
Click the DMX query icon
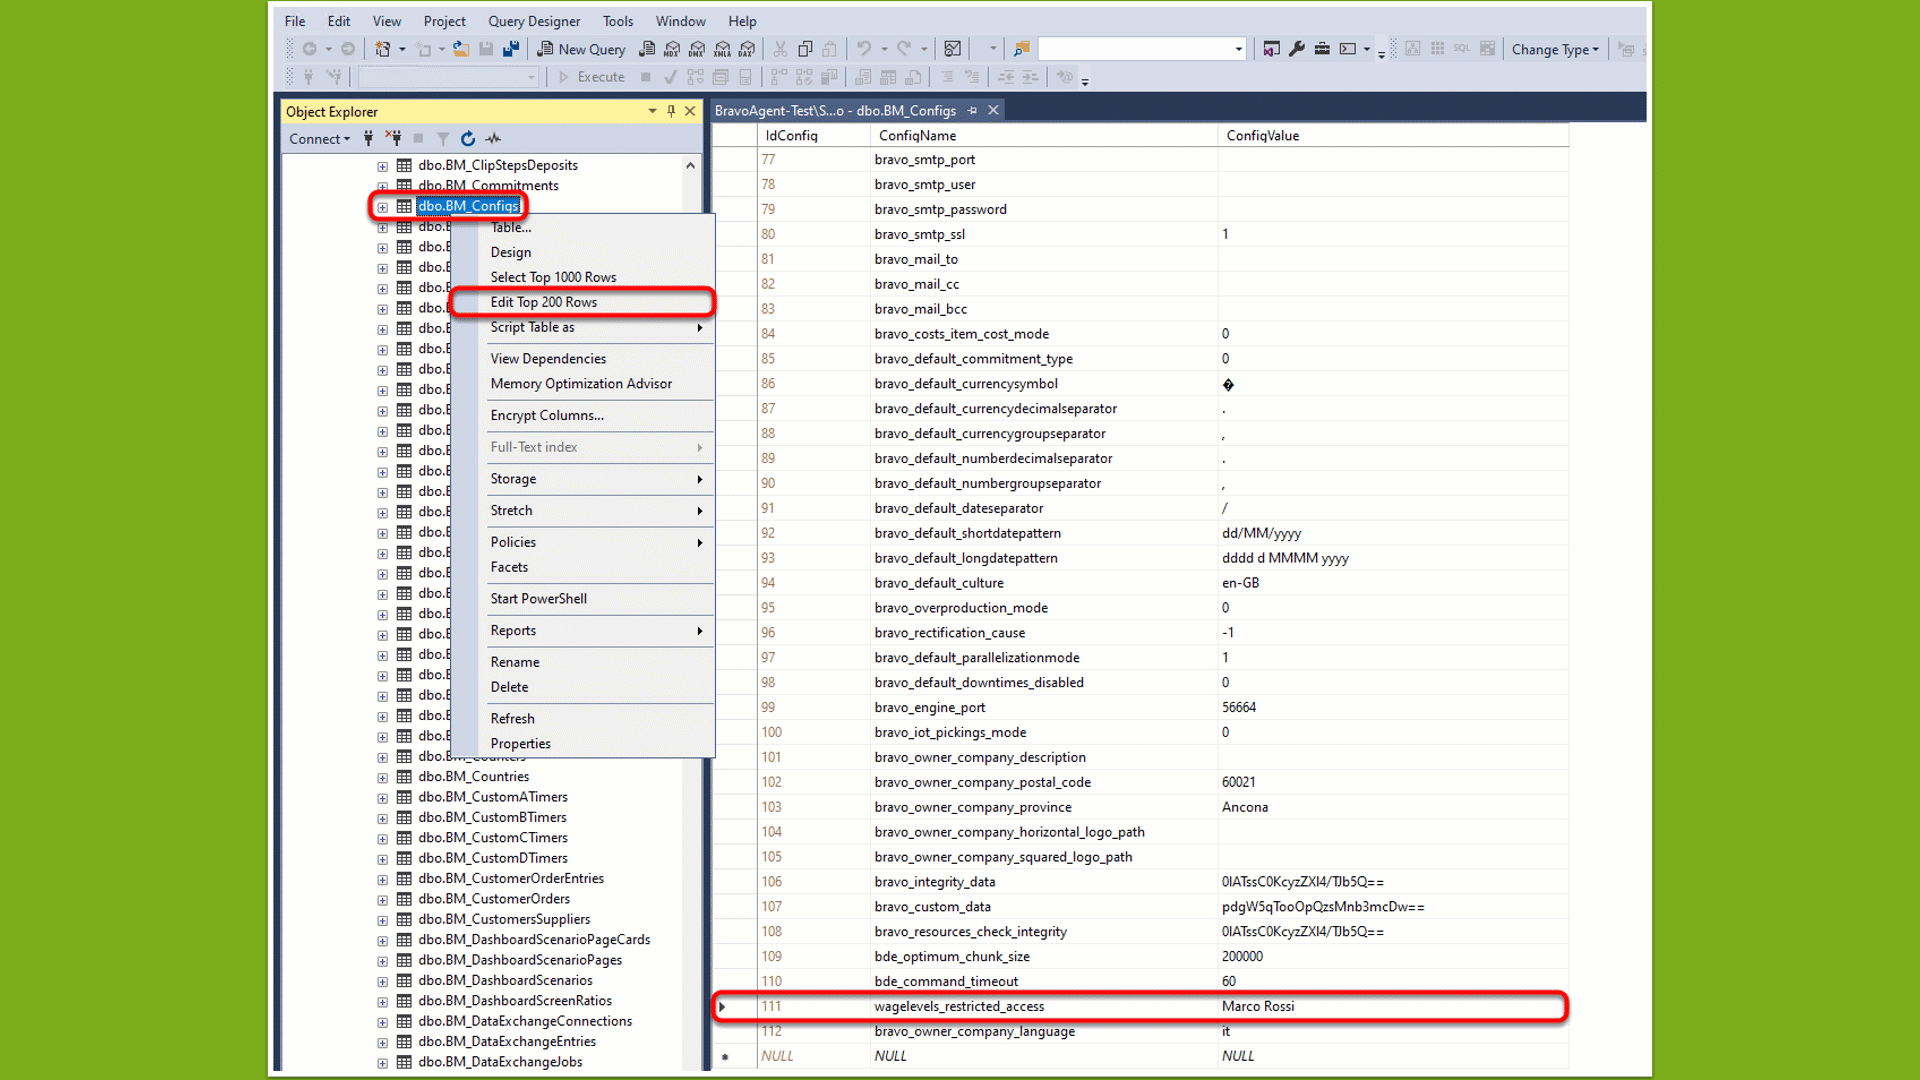click(x=697, y=49)
